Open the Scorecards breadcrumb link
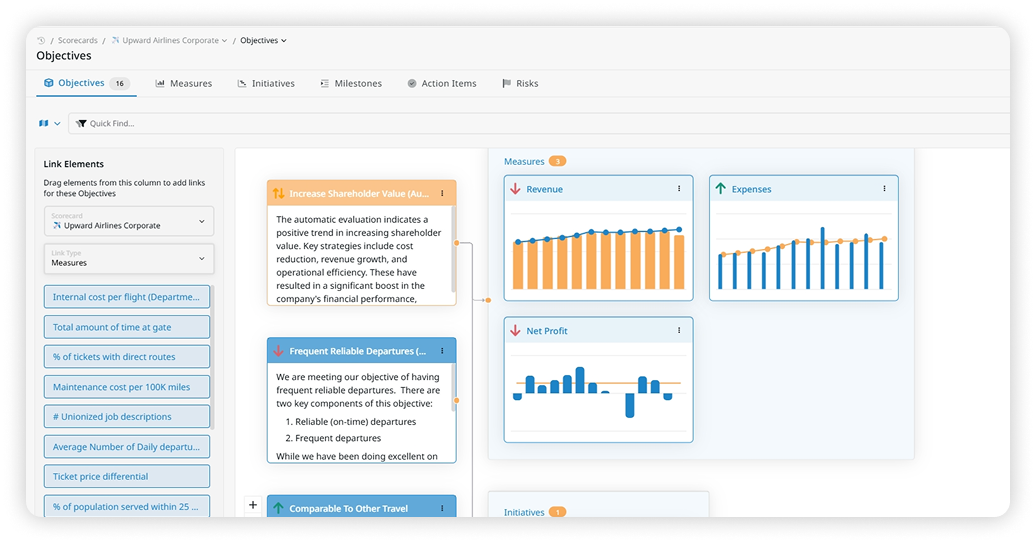This screenshot has height=543, width=1036. (77, 40)
